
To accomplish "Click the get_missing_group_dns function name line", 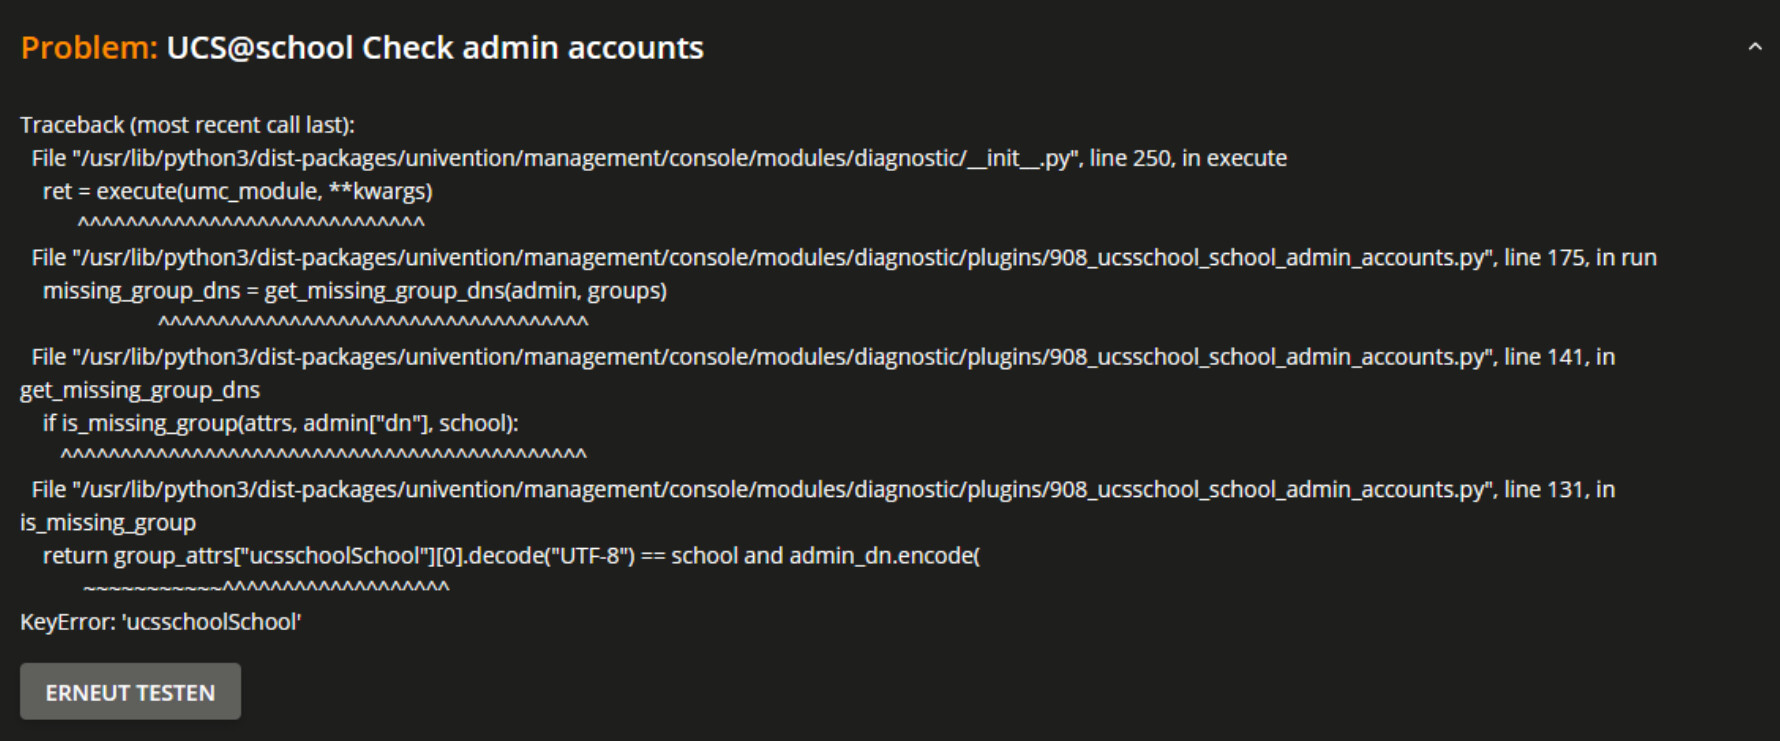I will coord(140,390).
